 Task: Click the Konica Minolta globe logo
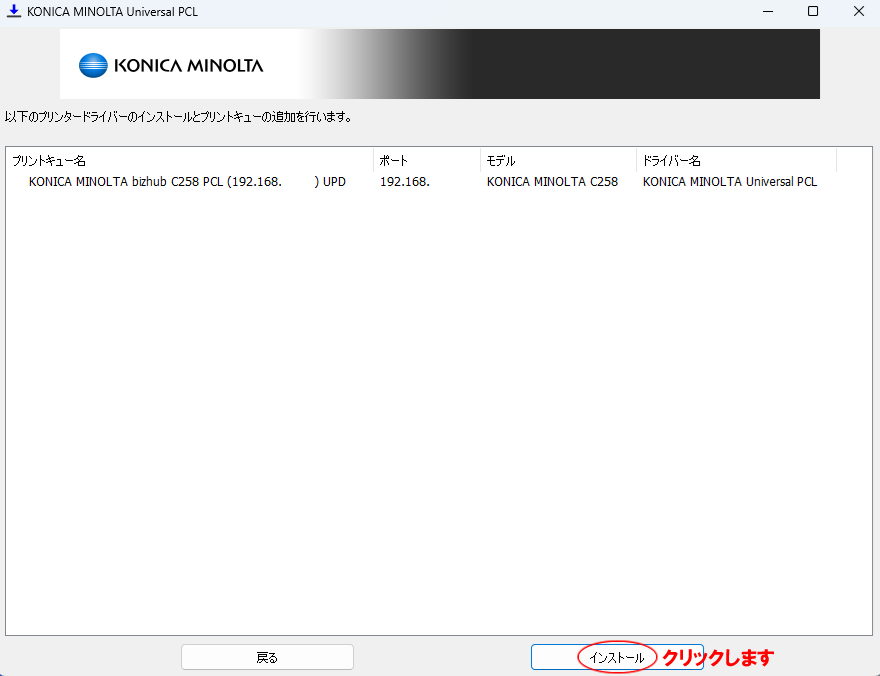click(93, 65)
